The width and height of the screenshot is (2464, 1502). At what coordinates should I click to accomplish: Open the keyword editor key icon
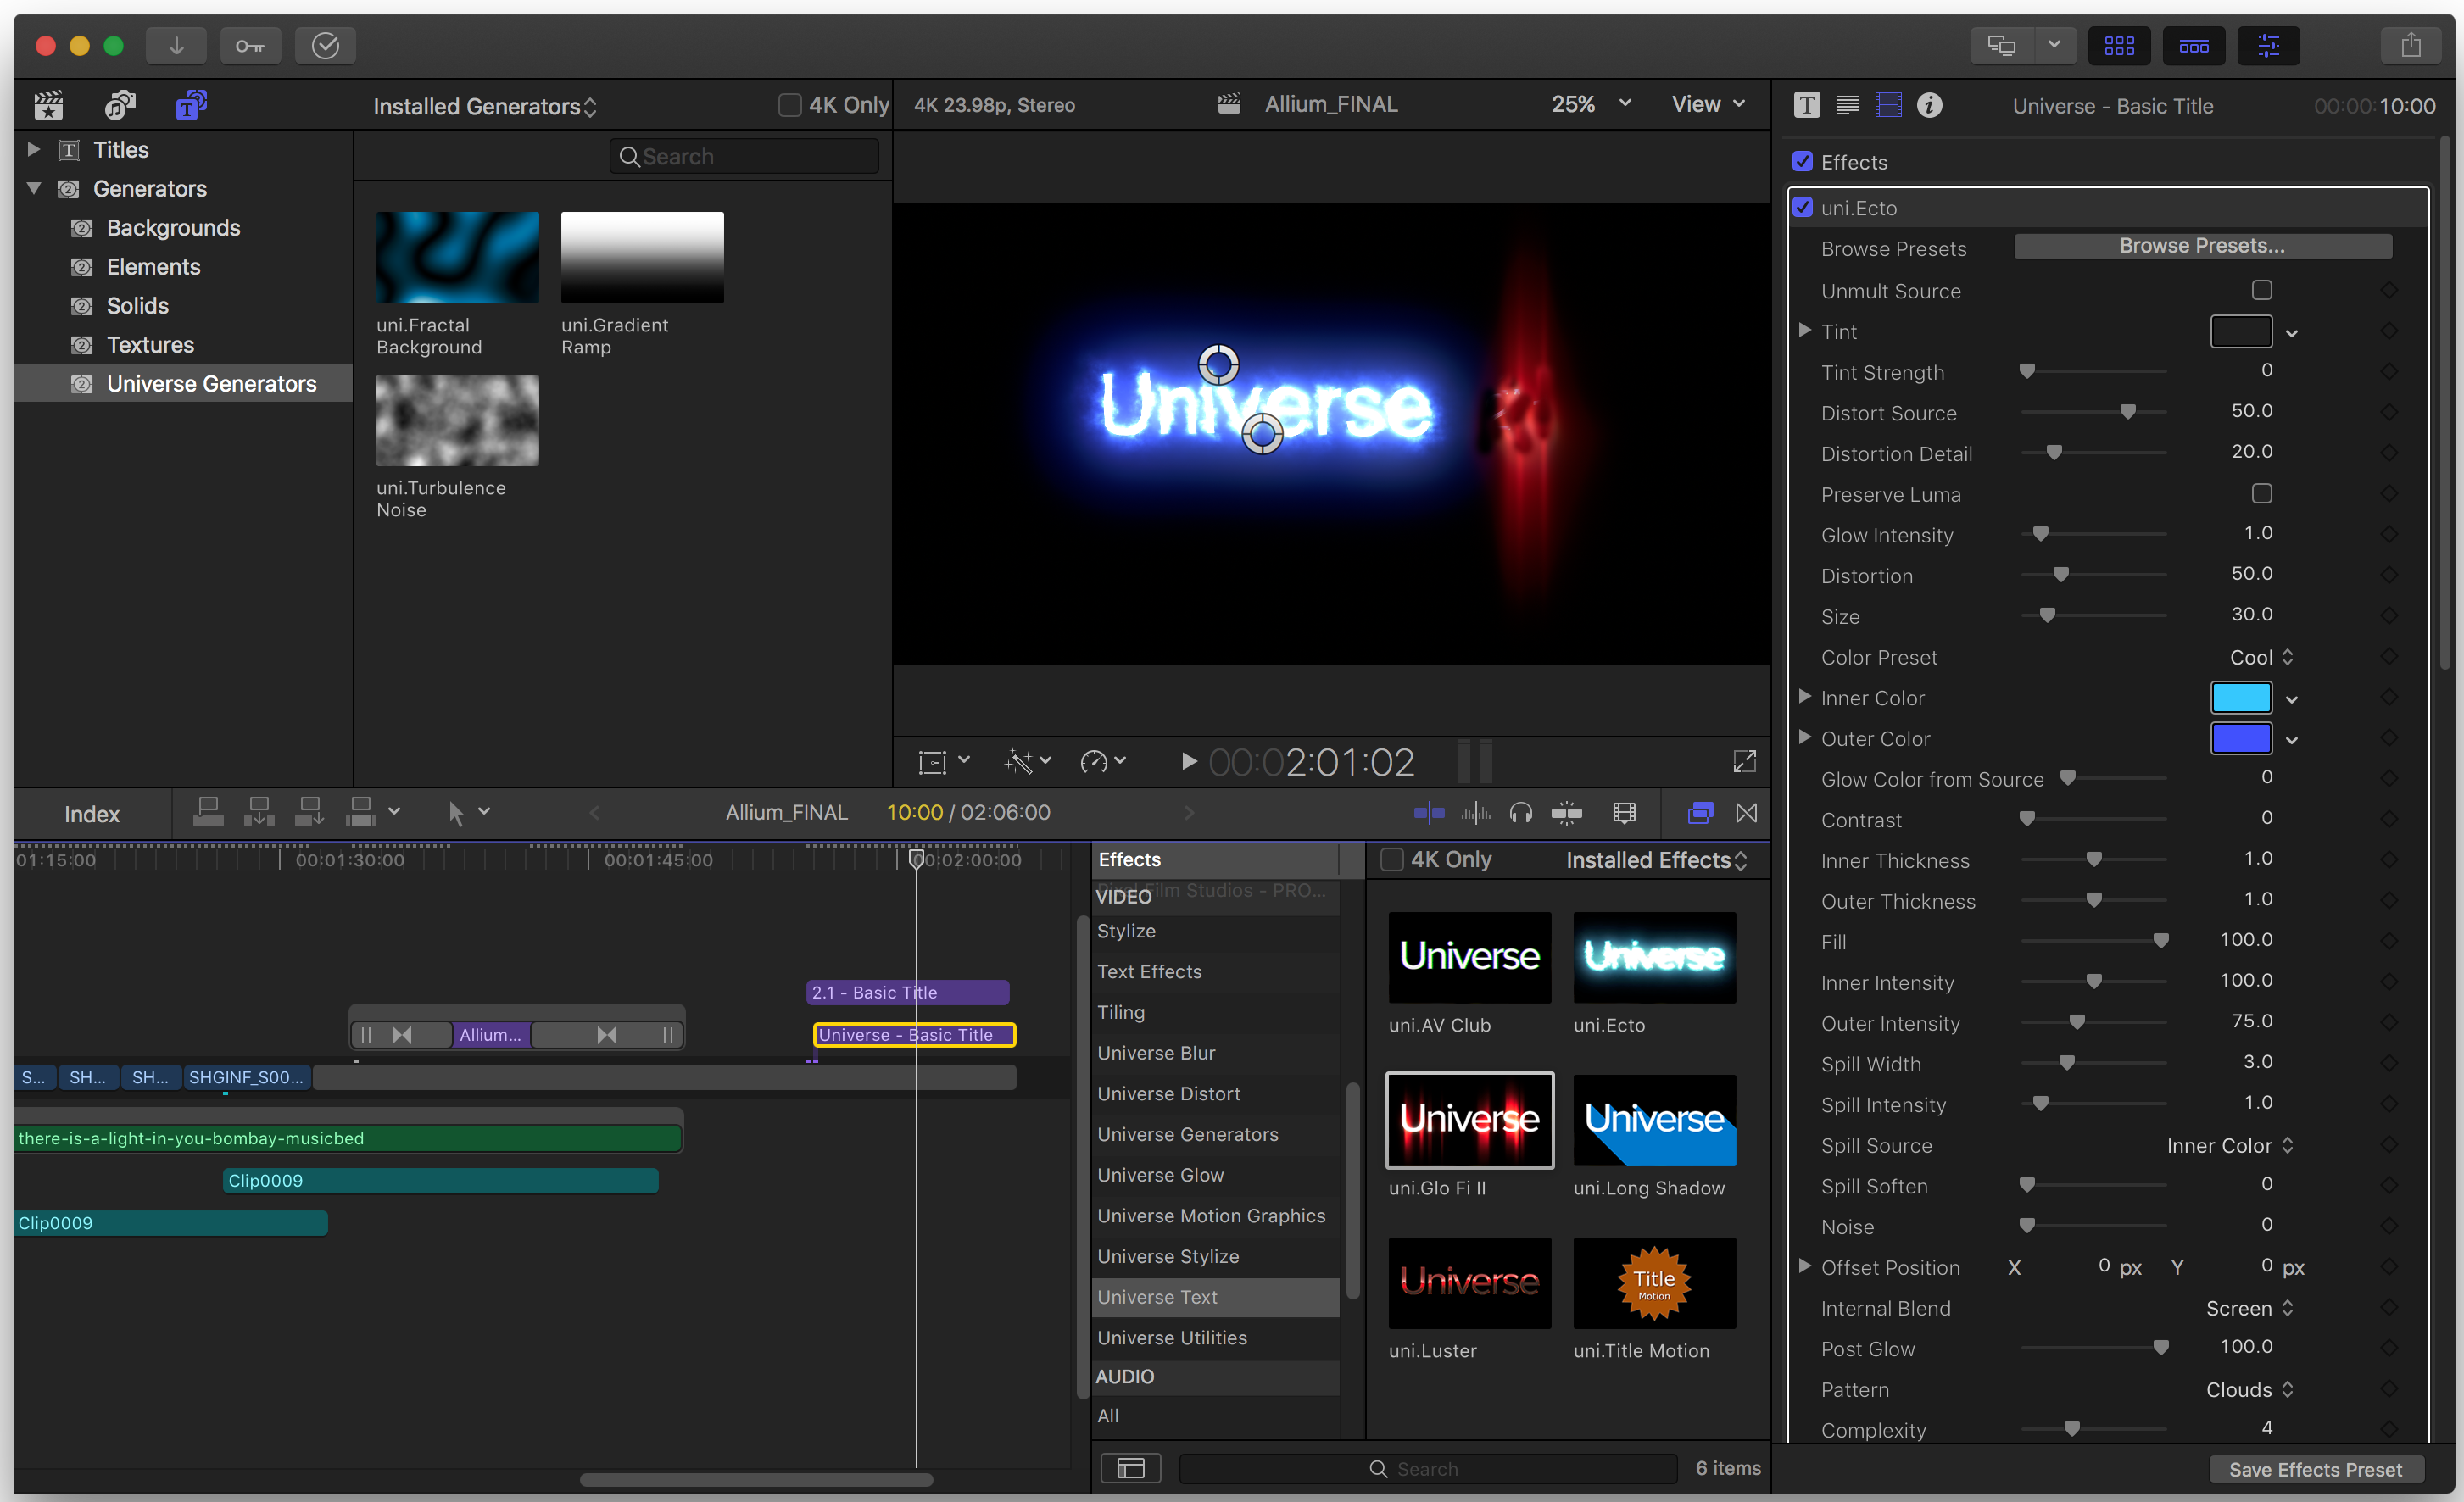pos(250,45)
